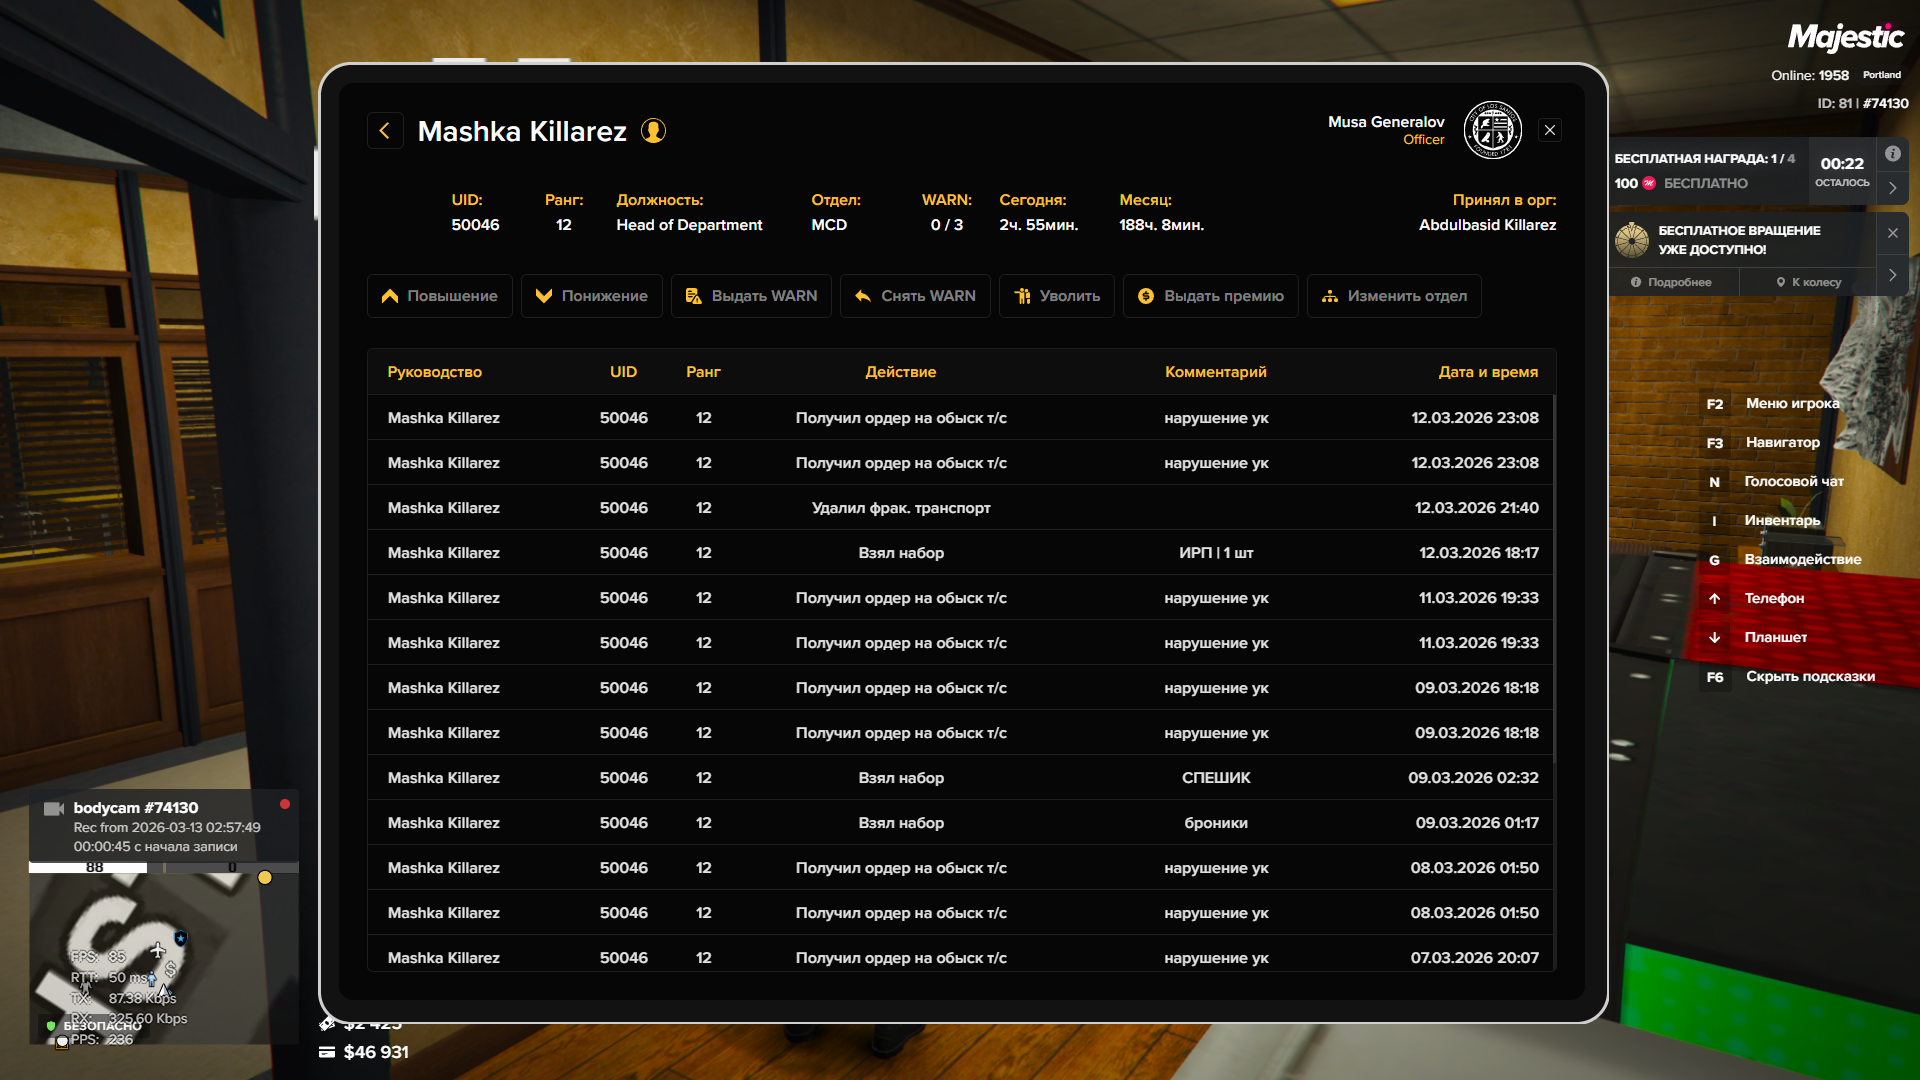Click the police department emblem
Screen dimensions: 1920x1080
point(1492,130)
